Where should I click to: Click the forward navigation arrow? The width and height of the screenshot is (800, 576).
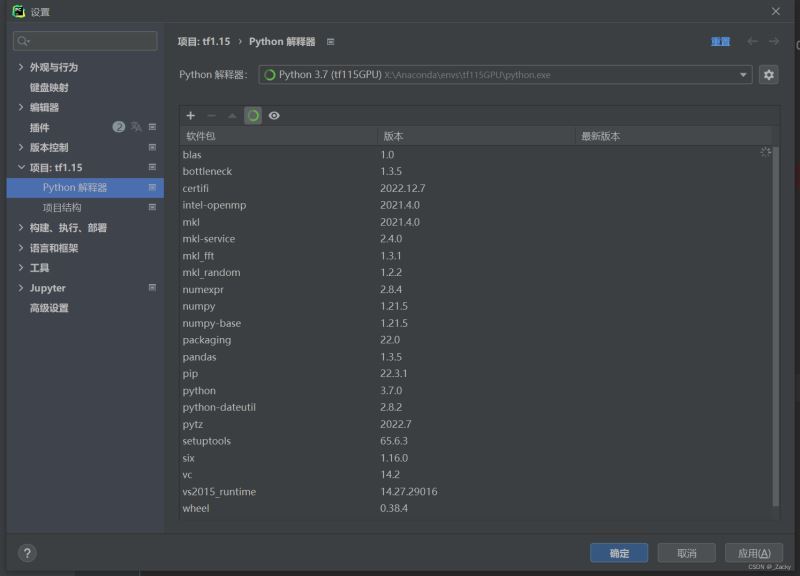[x=774, y=41]
